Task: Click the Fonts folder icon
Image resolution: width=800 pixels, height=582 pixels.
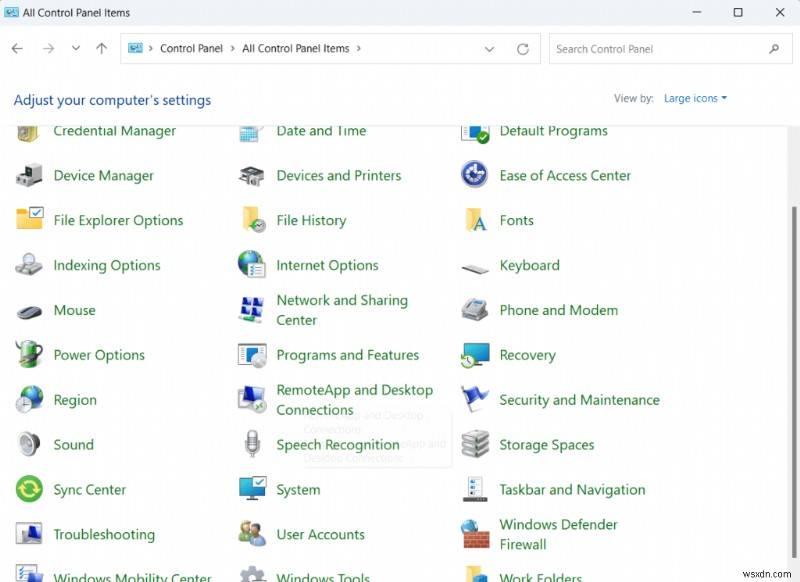Action: [x=476, y=220]
